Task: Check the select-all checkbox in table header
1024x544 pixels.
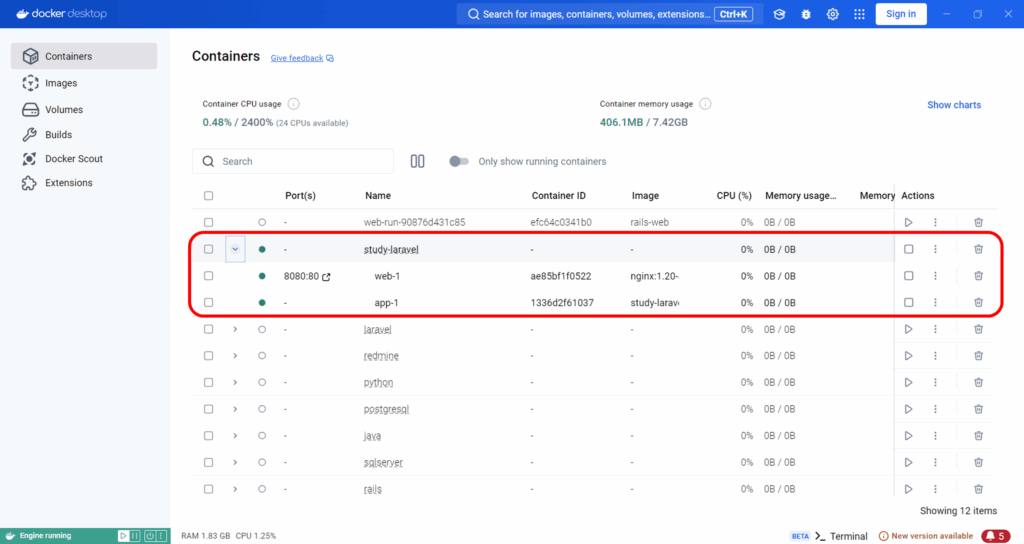Action: (x=208, y=196)
